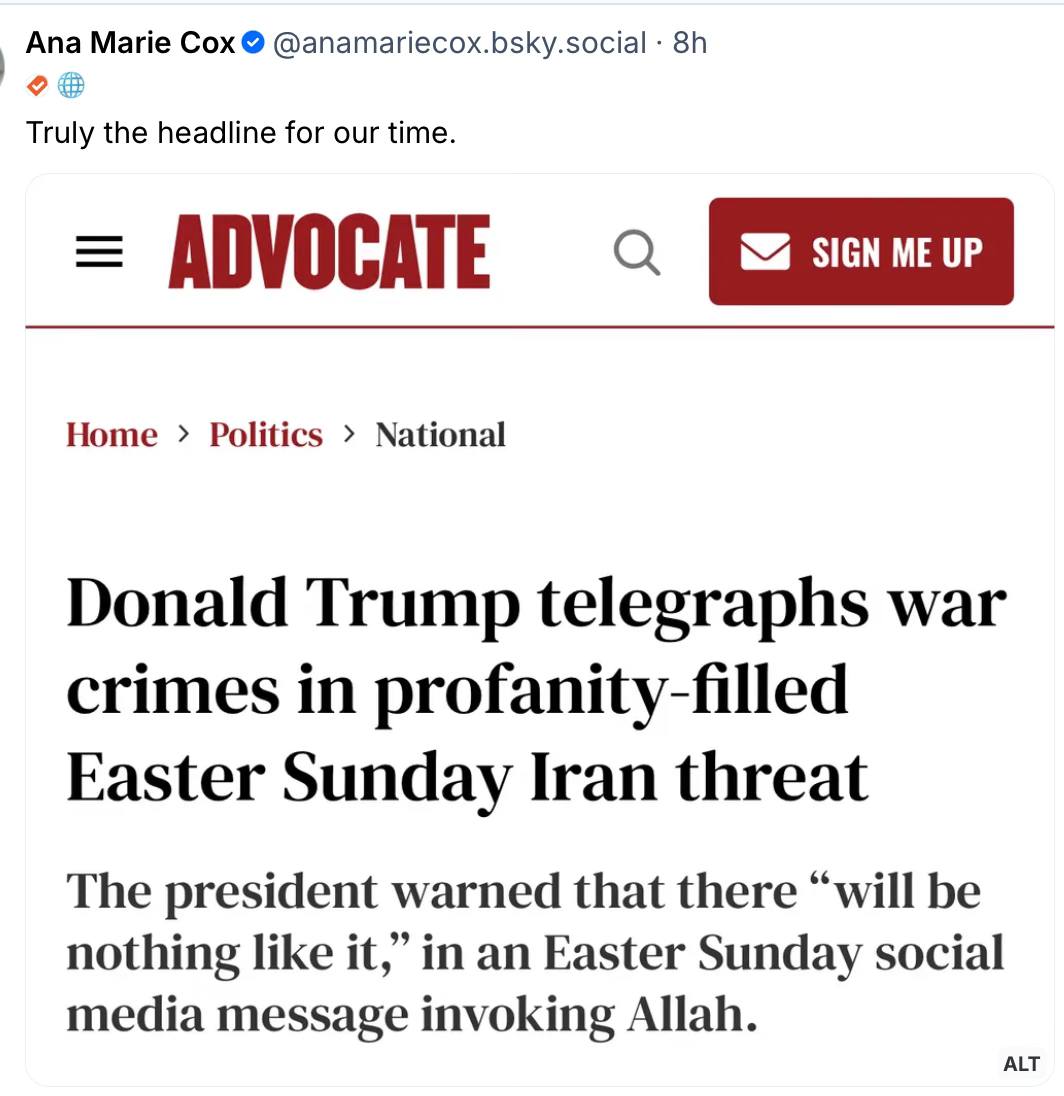Open the Politics breadcrumb
Viewport: 1064px width, 1096px height.
point(266,435)
